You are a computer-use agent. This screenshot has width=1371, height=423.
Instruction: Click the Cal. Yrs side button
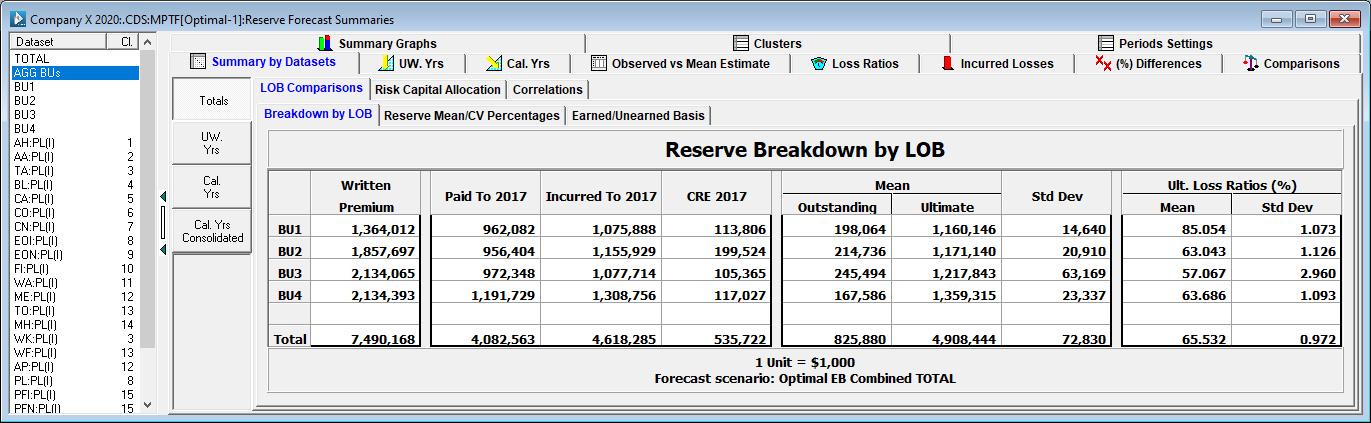211,187
